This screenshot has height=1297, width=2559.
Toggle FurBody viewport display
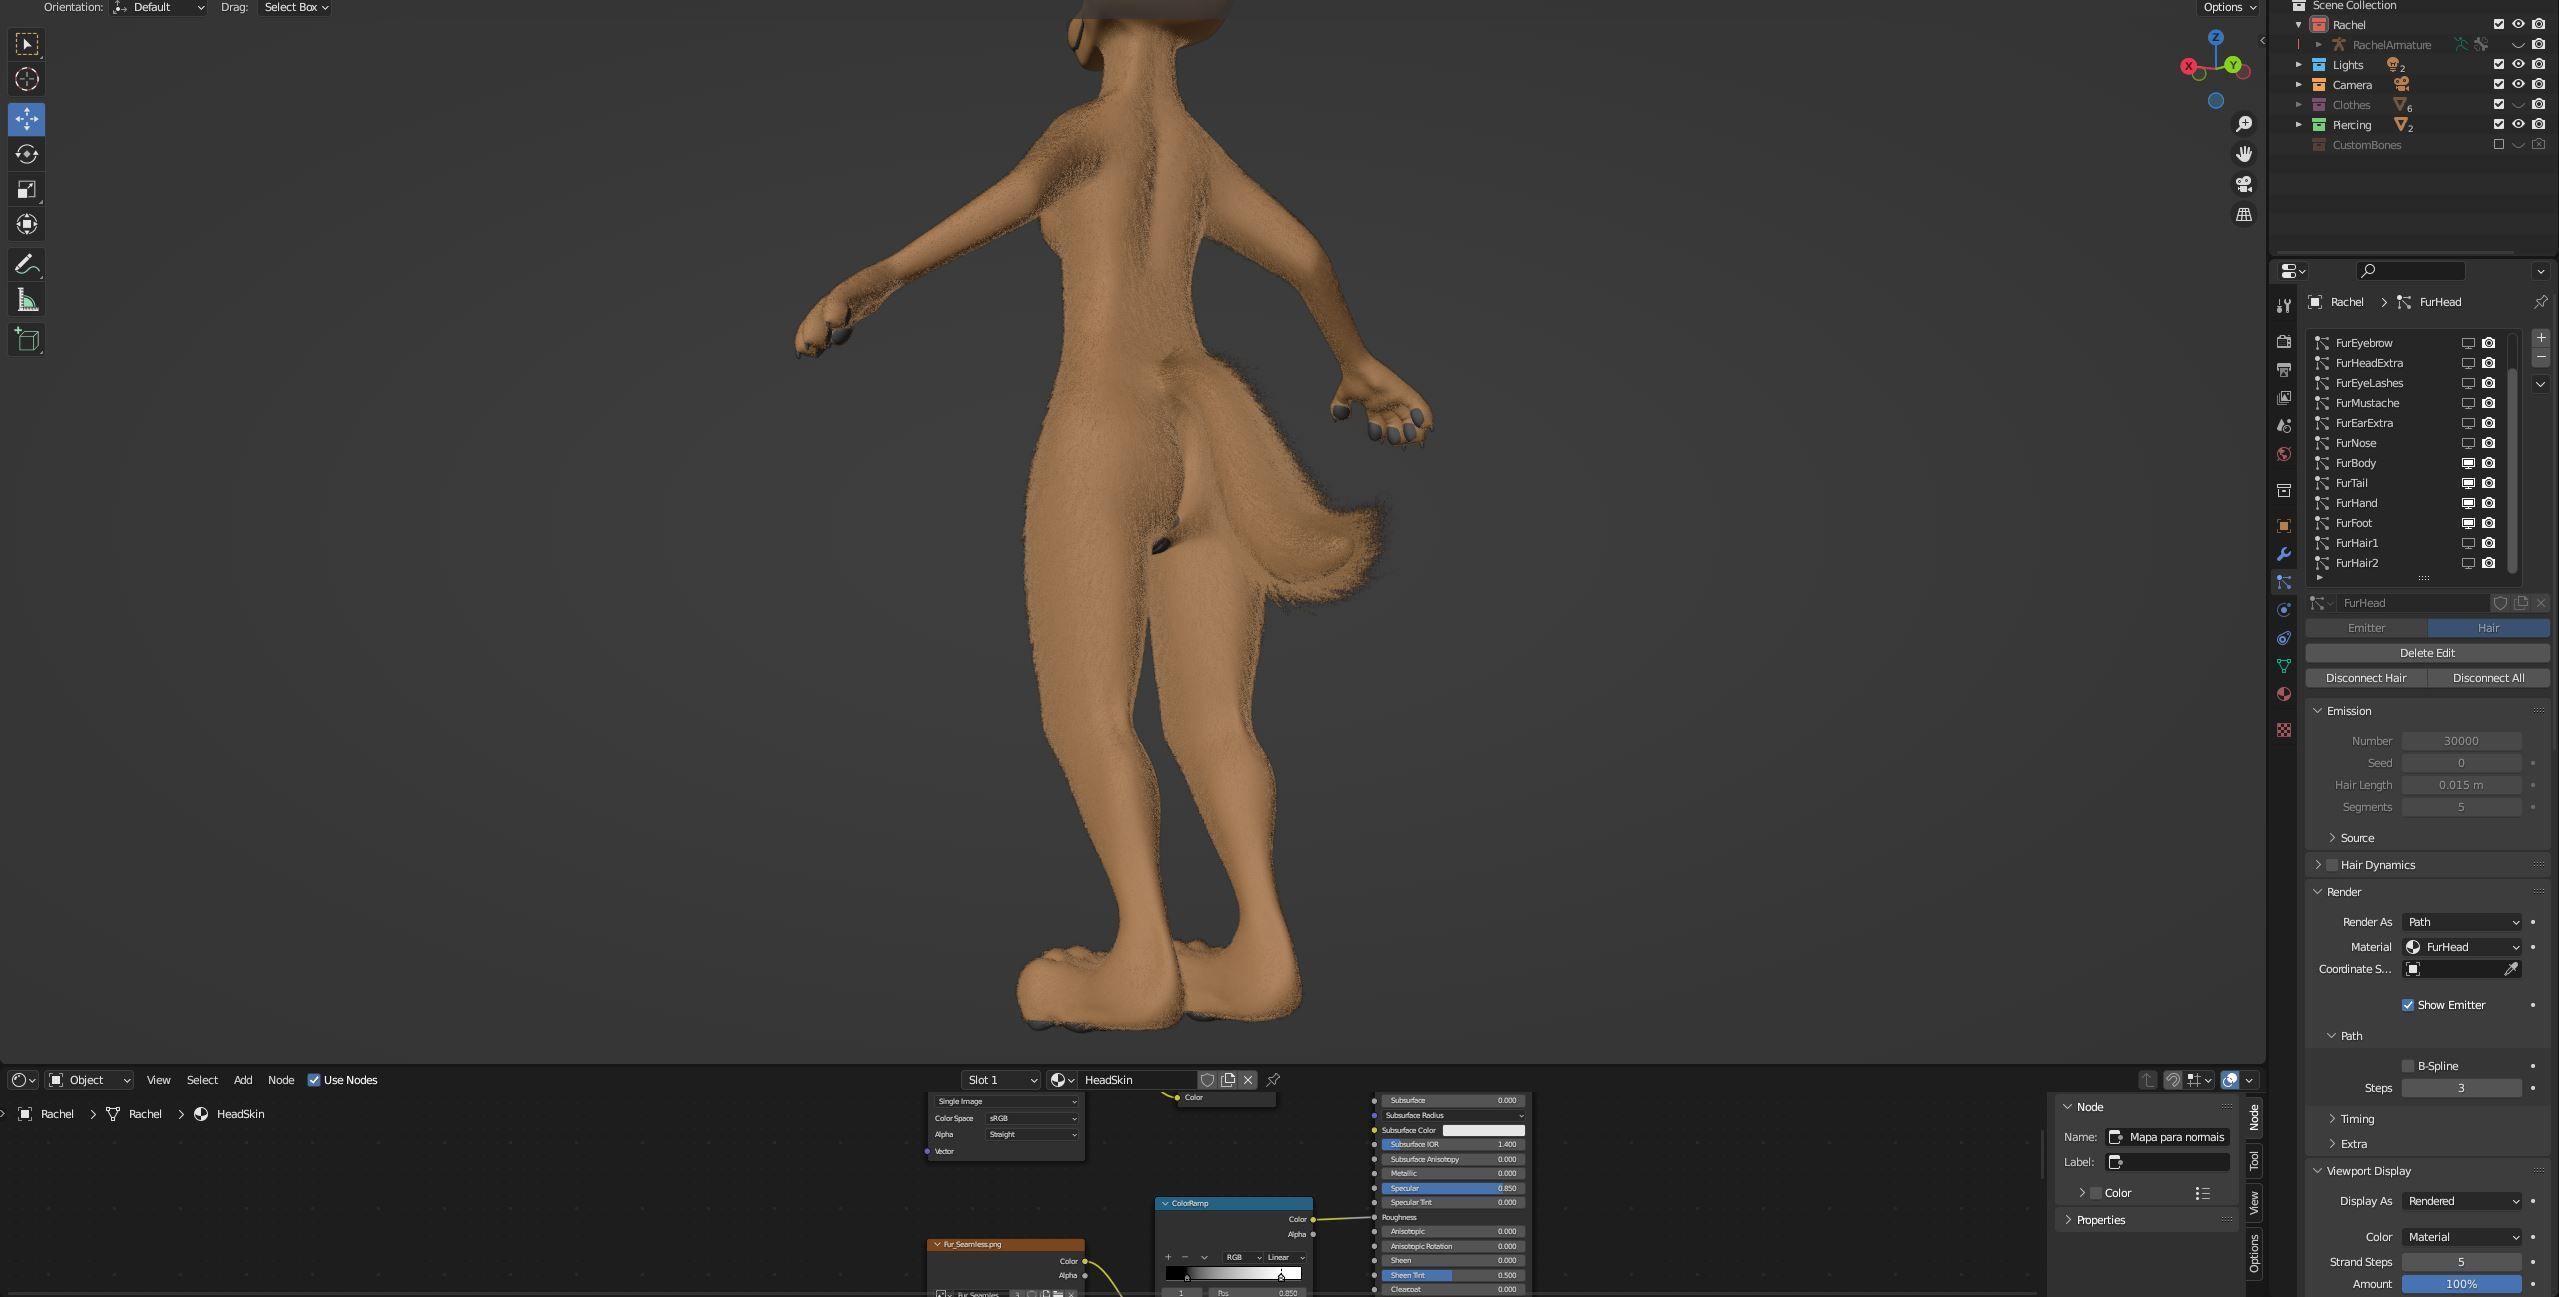[2468, 463]
